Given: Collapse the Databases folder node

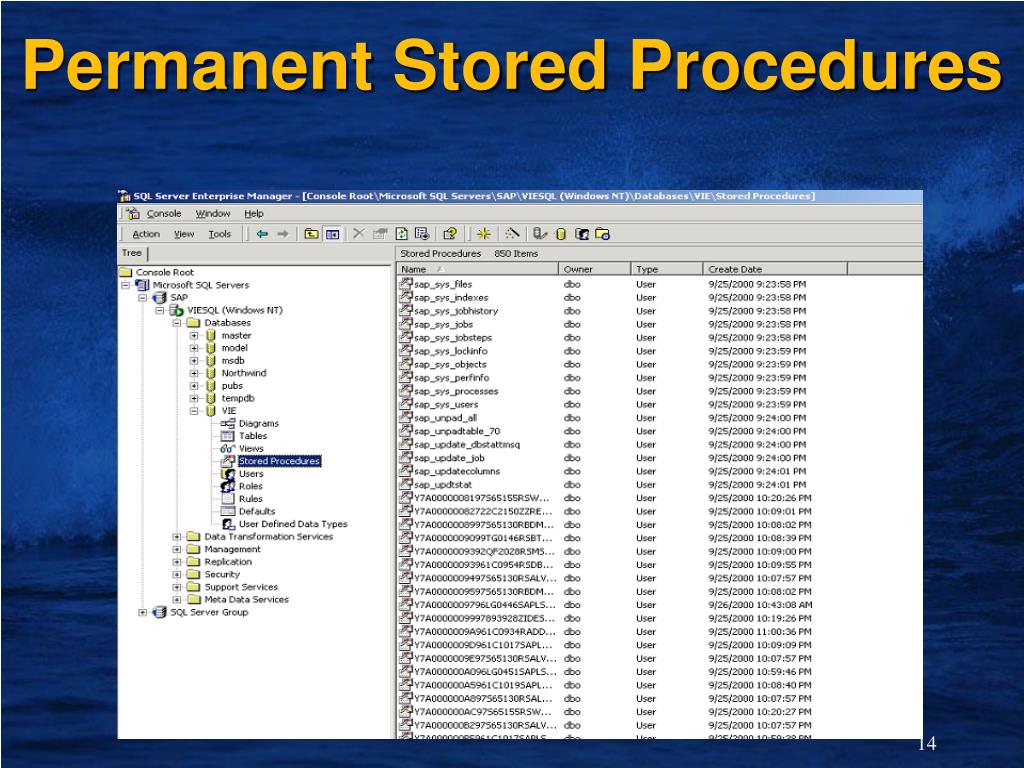Looking at the screenshot, I should point(176,323).
